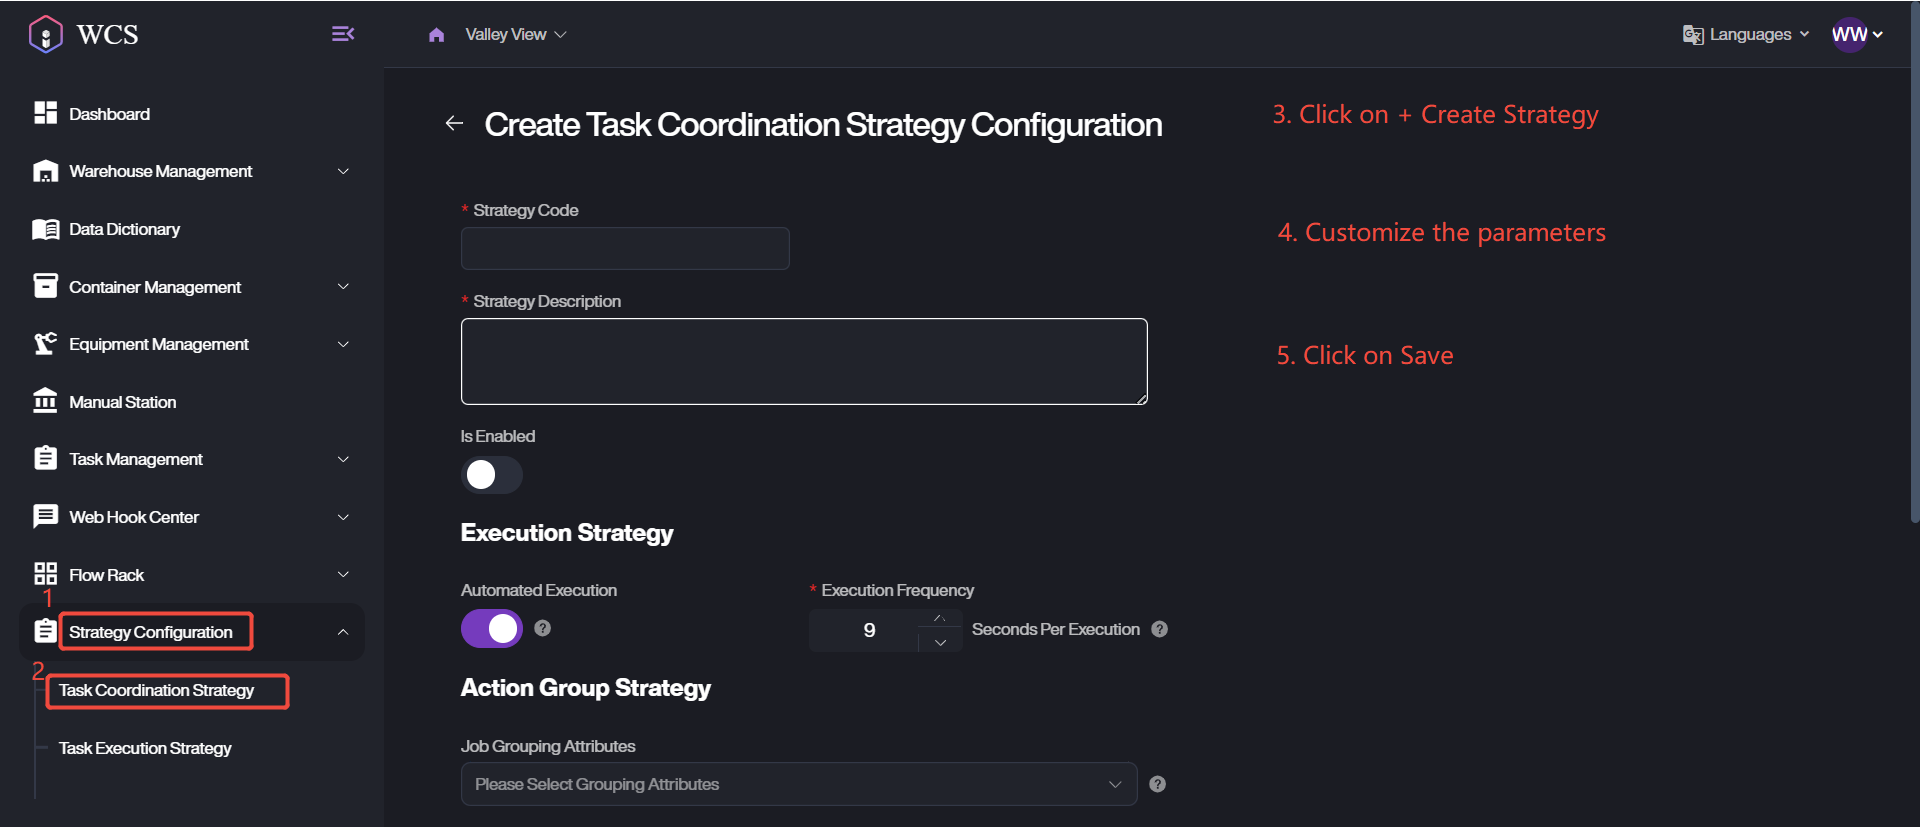This screenshot has height=827, width=1920.
Task: Click the Strategy Code input field
Action: point(625,248)
